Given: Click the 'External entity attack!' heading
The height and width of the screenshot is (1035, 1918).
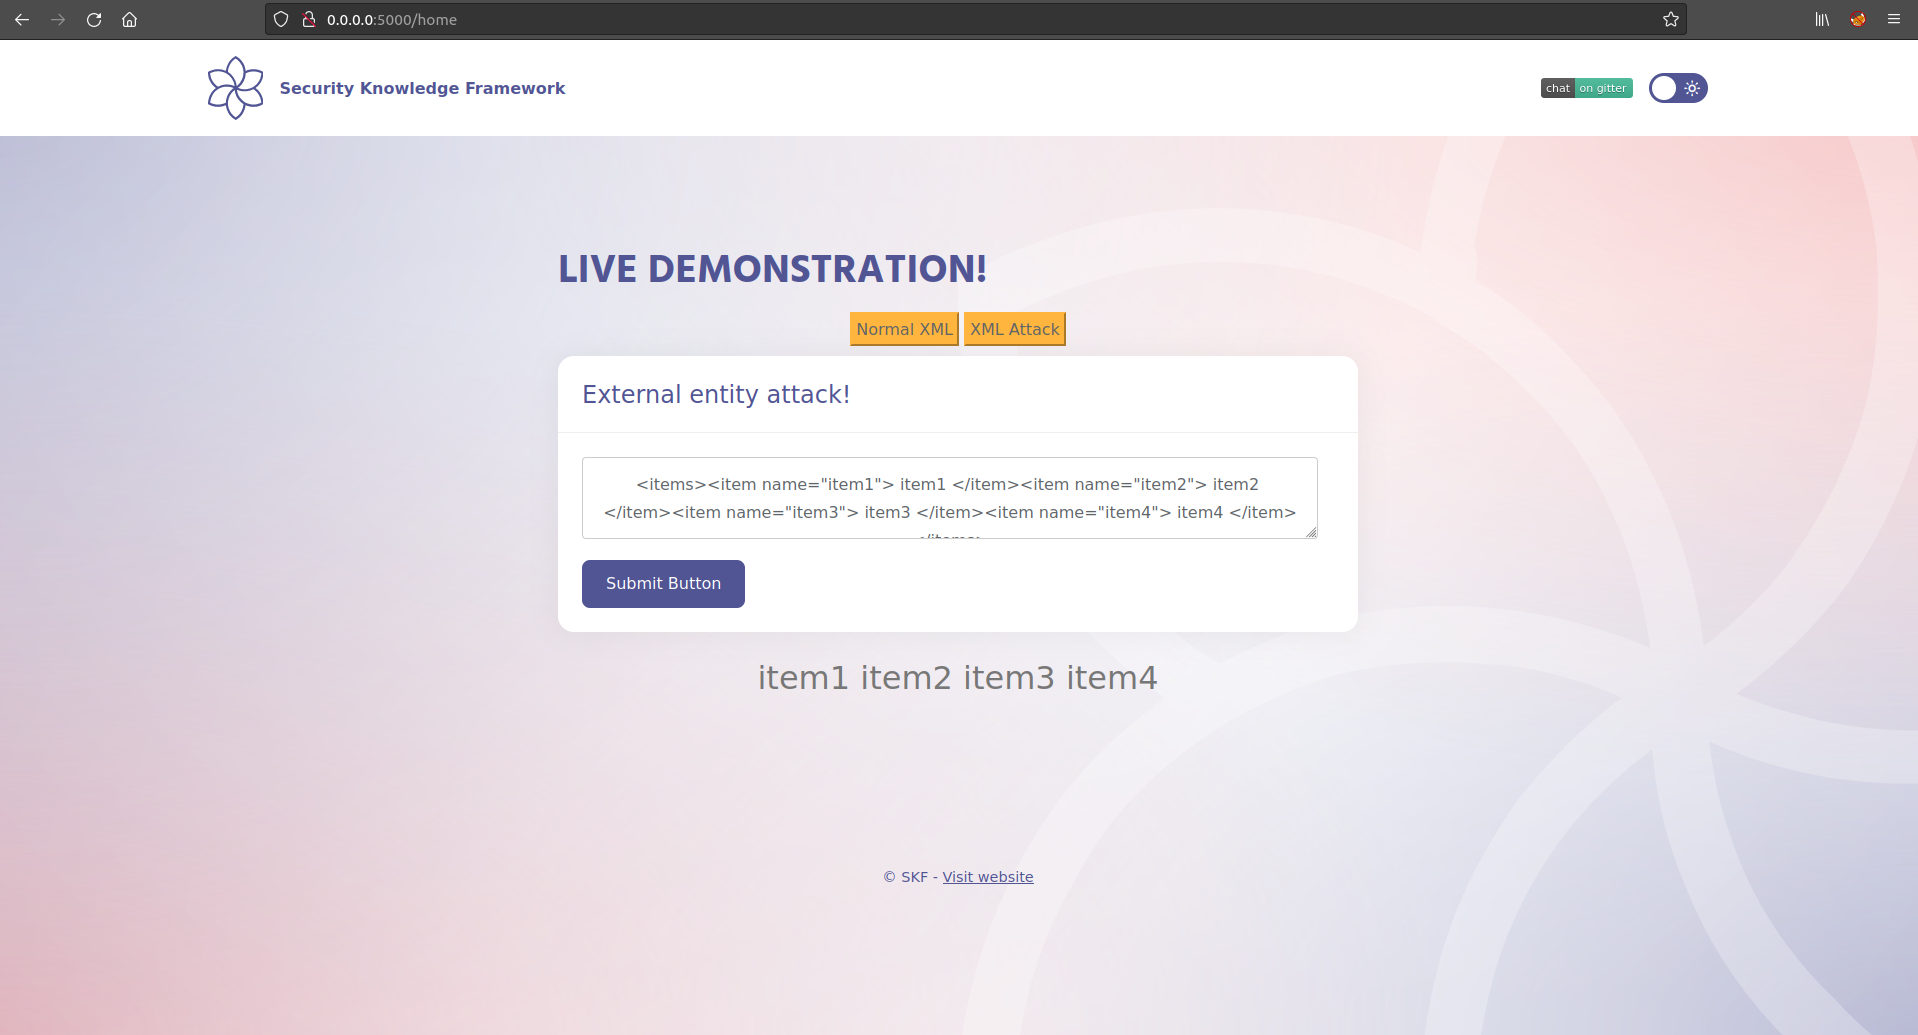Looking at the screenshot, I should tap(716, 394).
